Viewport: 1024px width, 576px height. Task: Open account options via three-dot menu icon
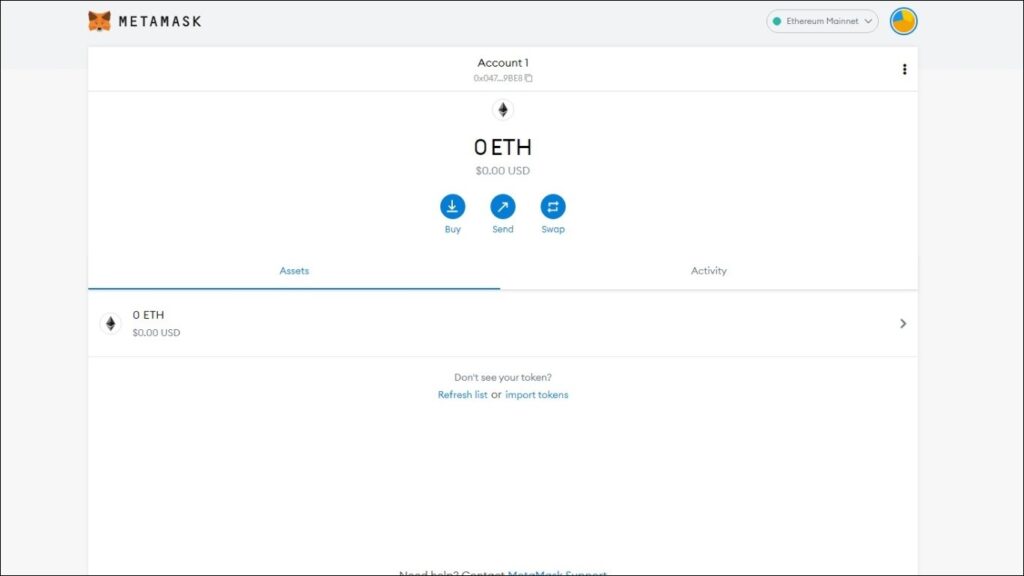tap(905, 69)
